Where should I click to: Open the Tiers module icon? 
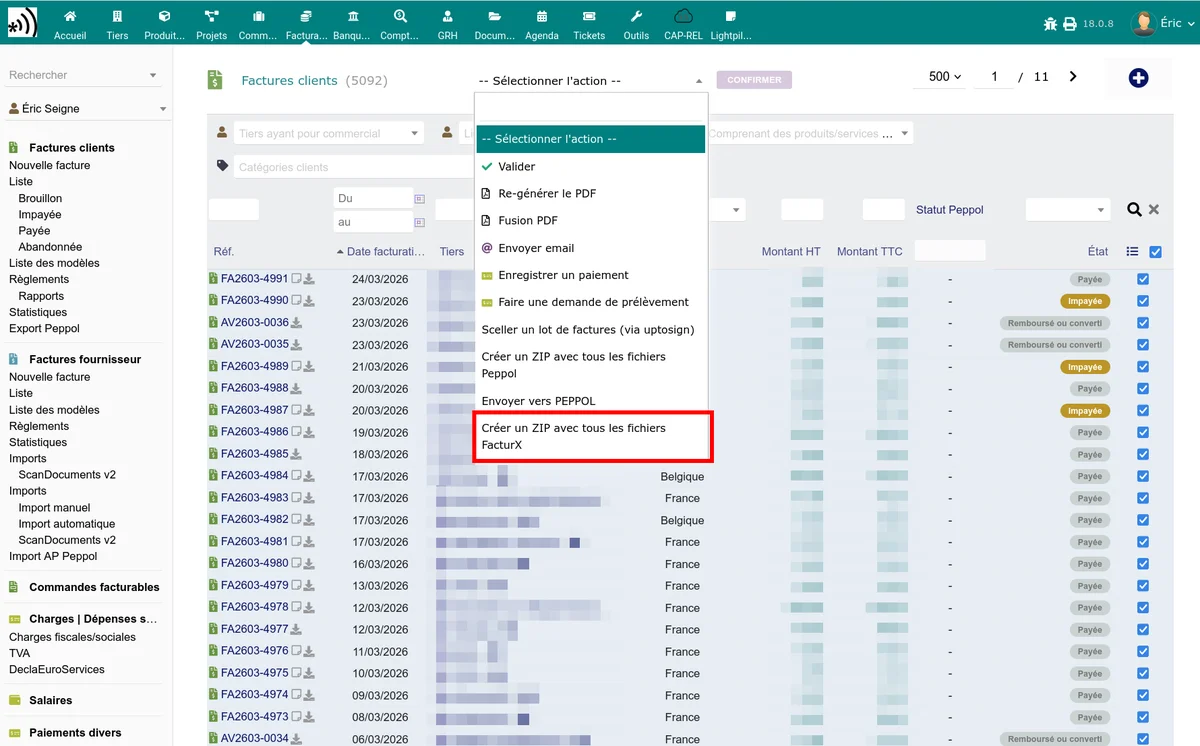click(117, 17)
